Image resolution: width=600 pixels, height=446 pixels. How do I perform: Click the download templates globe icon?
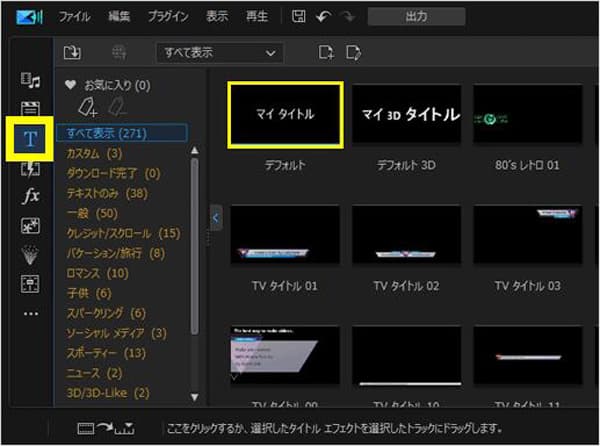119,52
